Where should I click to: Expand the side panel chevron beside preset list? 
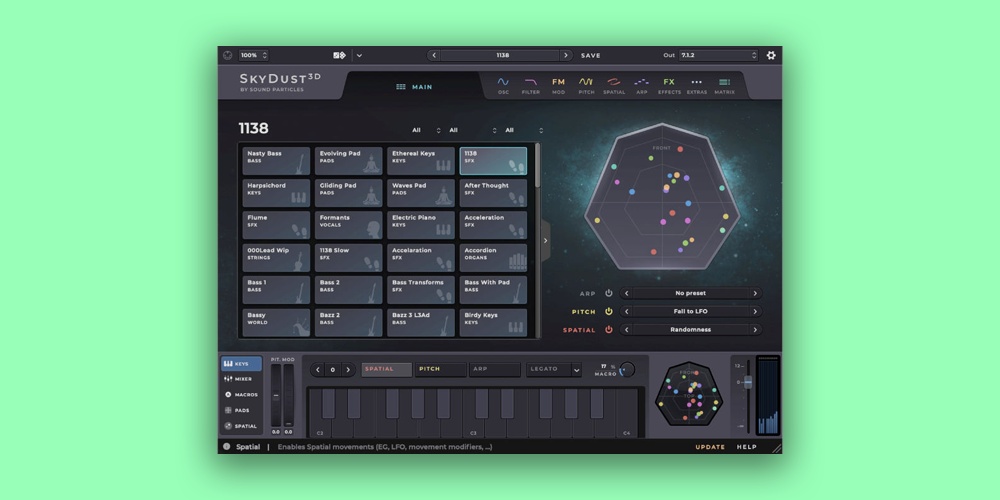pyautogui.click(x=545, y=240)
